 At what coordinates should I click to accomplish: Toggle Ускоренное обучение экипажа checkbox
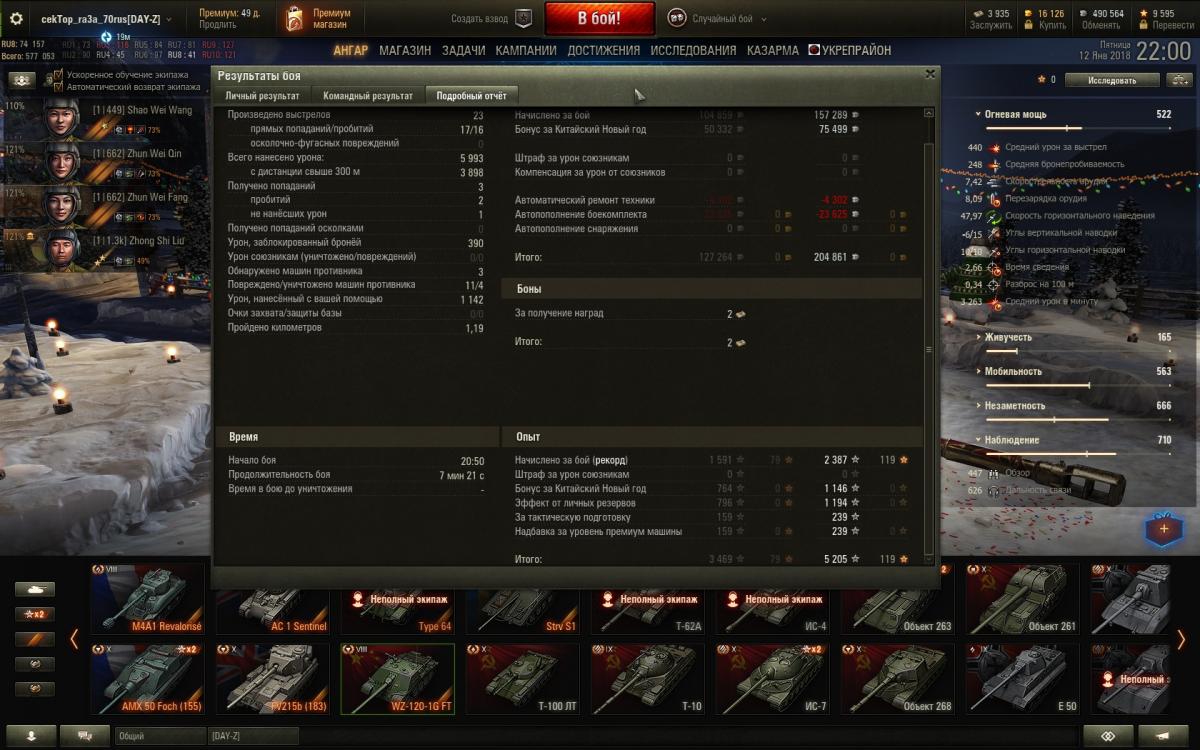59,75
